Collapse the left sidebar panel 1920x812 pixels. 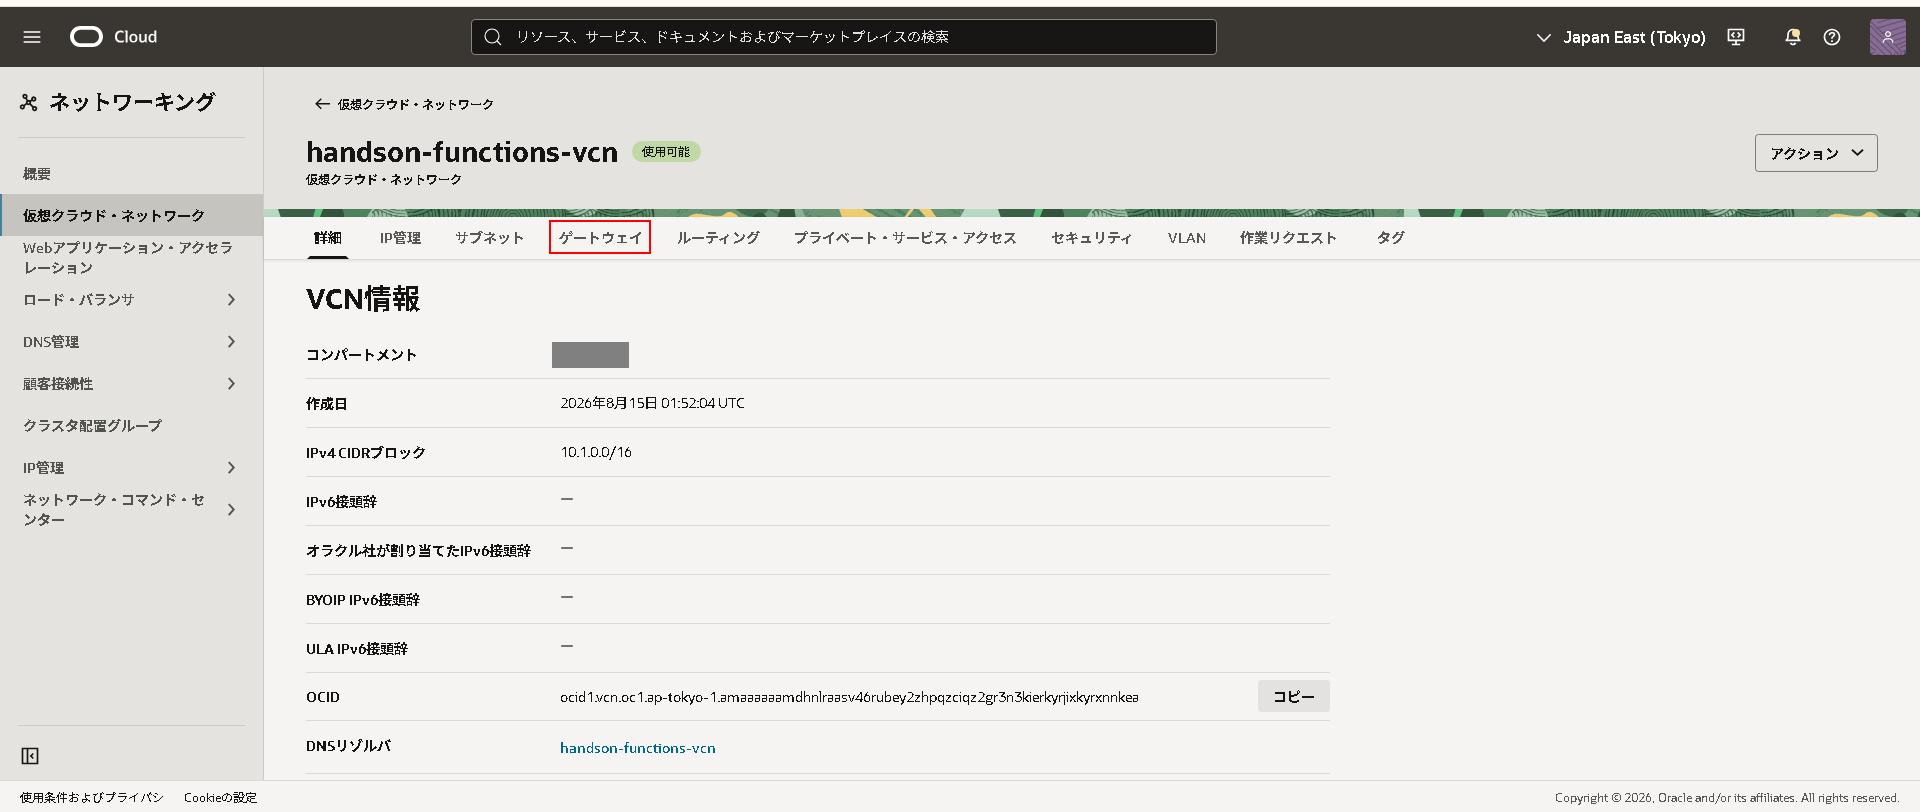click(x=30, y=756)
